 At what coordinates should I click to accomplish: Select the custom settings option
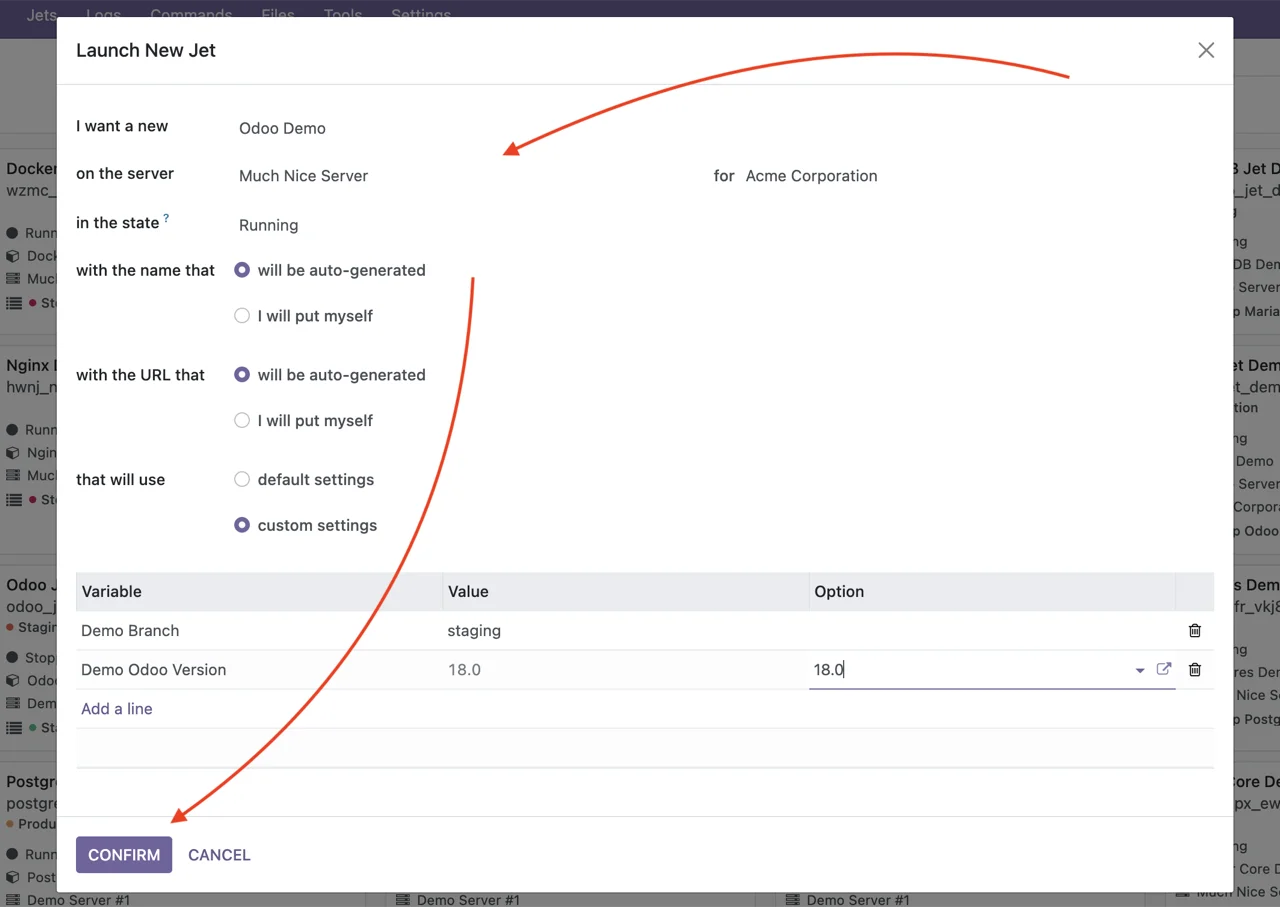click(x=242, y=526)
